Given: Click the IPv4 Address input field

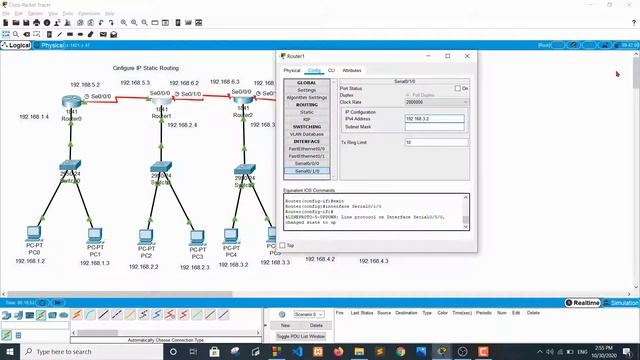Looking at the screenshot, I should coord(435,119).
